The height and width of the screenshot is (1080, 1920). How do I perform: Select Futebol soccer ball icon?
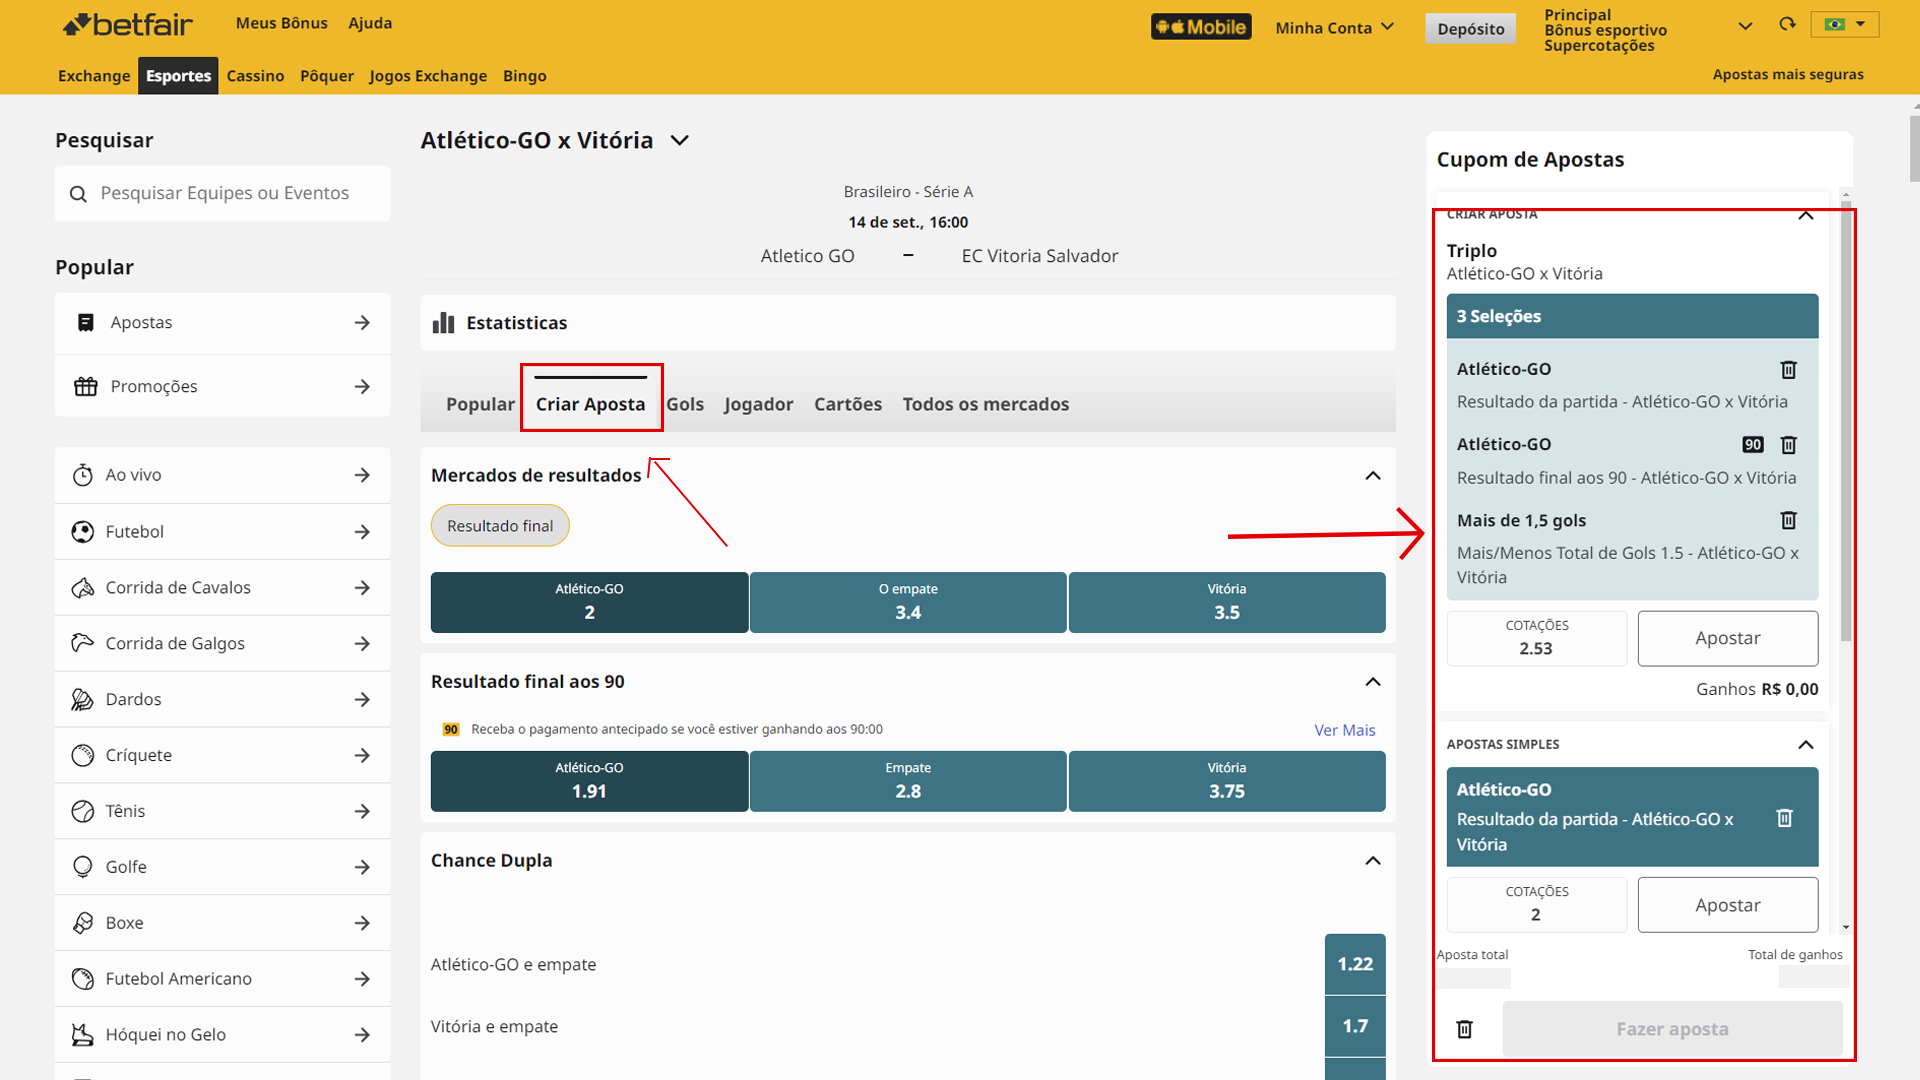click(x=83, y=532)
